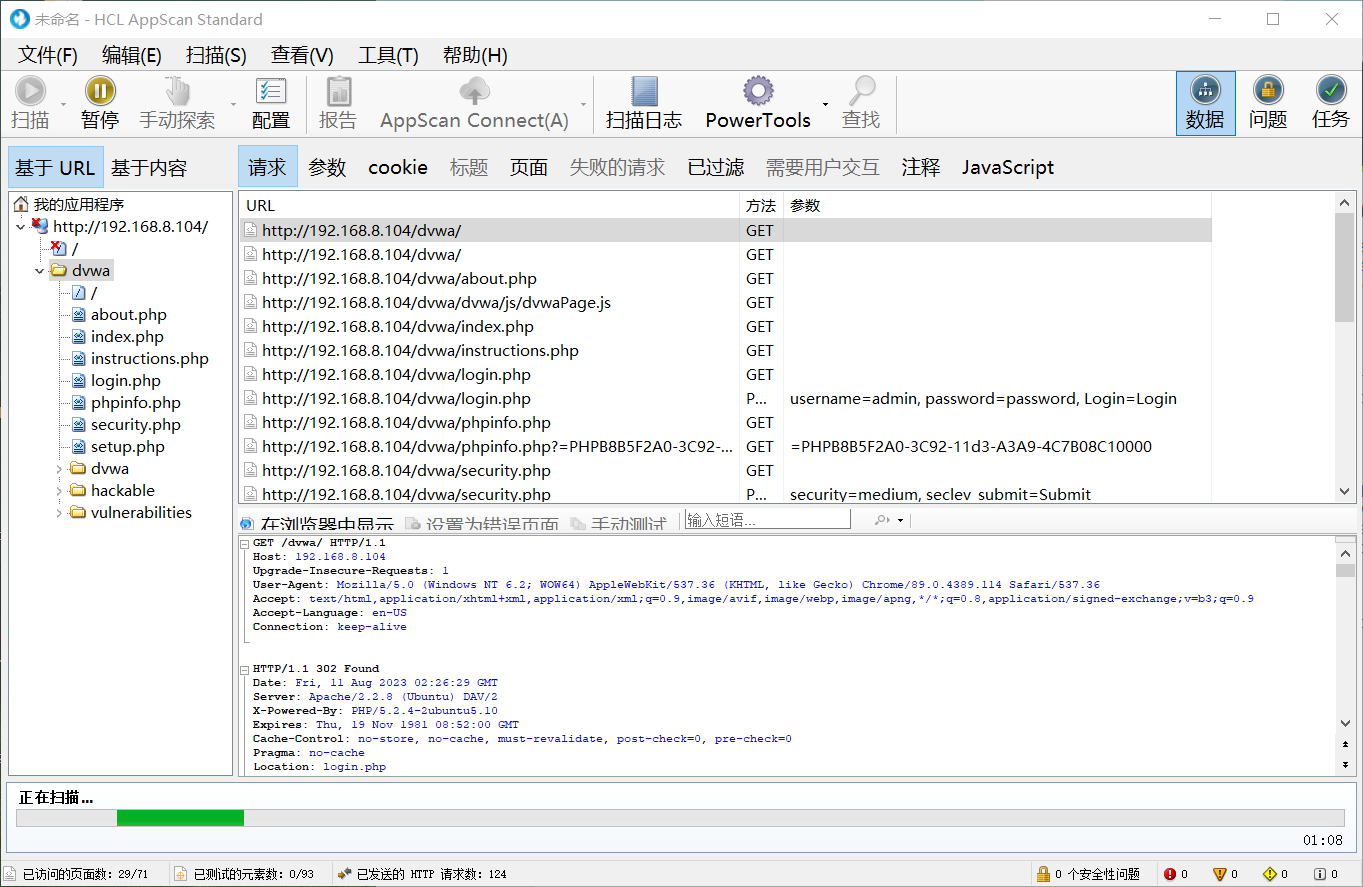The image size is (1363, 887).
Task: Click the AppScan Connect(A) cloud icon
Action: click(x=474, y=91)
